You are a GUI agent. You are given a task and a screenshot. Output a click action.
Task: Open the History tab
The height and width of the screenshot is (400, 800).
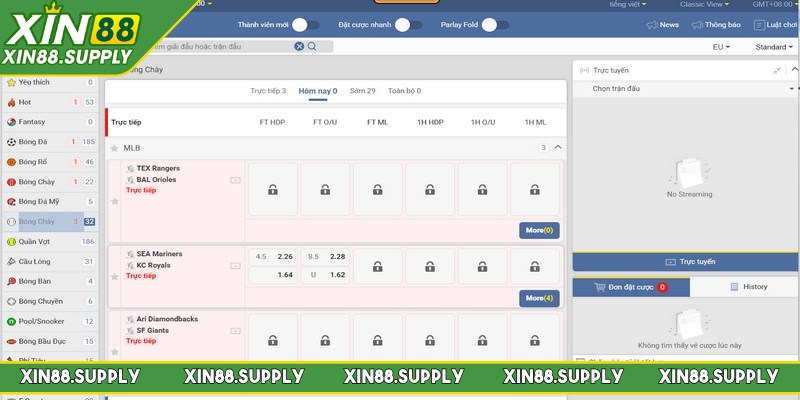click(x=748, y=287)
